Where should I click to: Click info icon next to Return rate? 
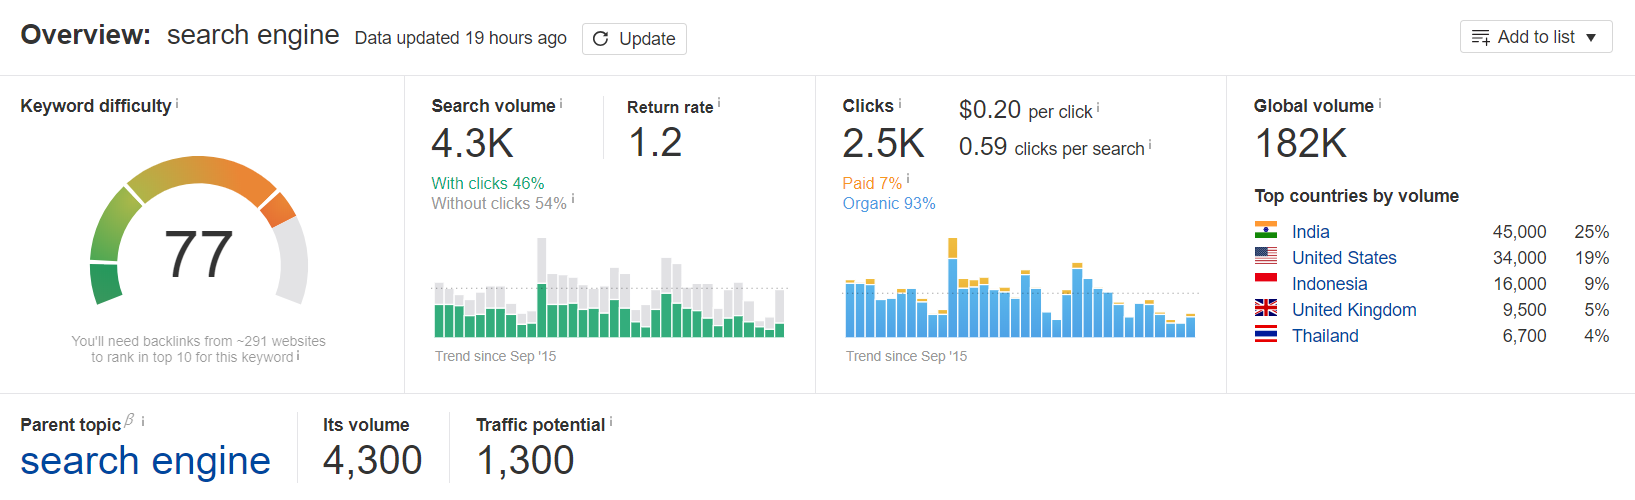click(x=719, y=102)
